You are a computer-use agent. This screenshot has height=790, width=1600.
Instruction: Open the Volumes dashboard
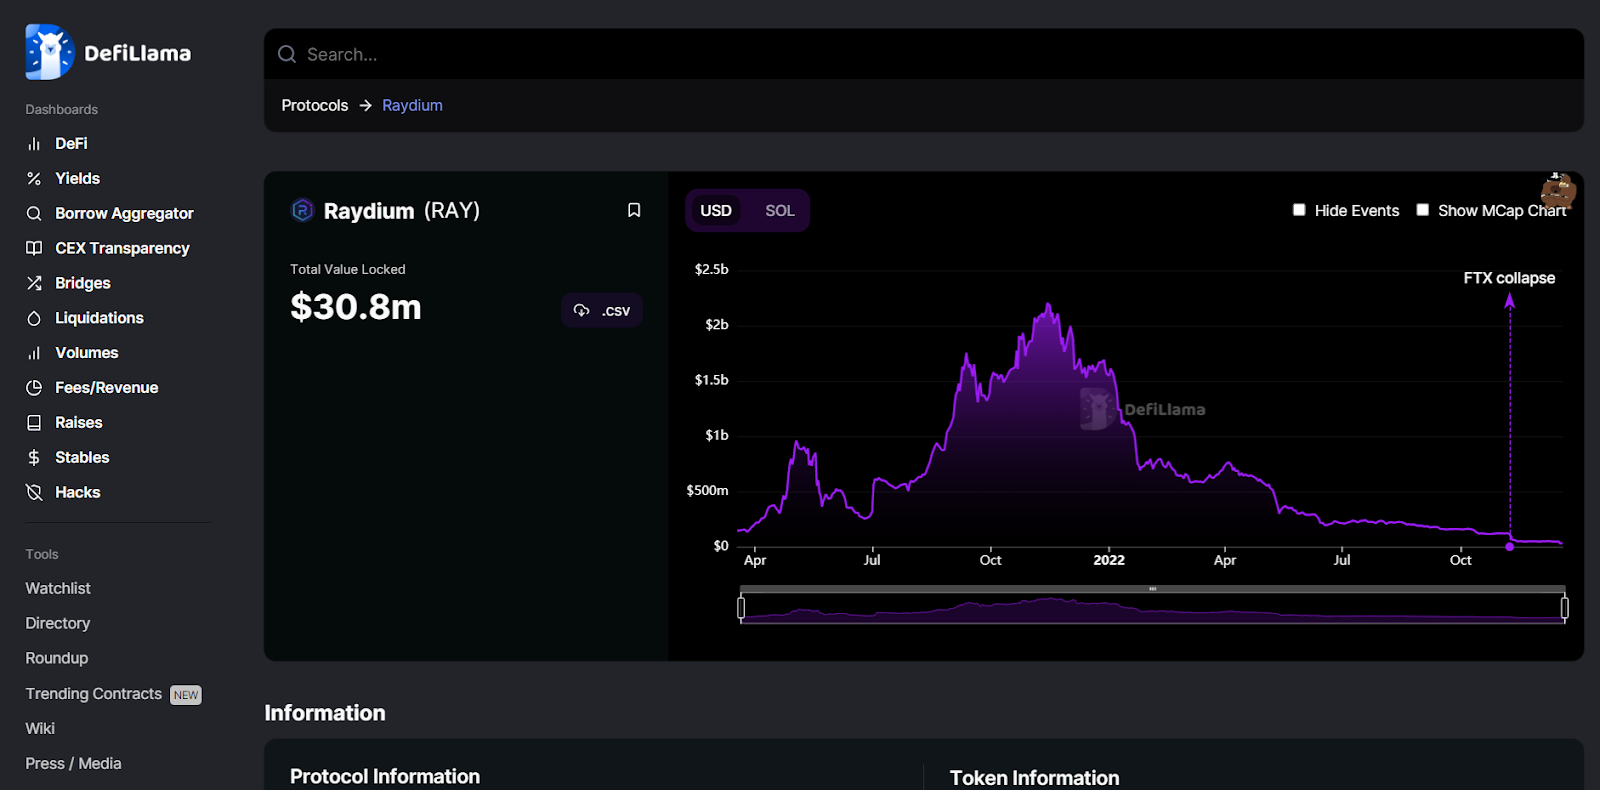point(87,353)
